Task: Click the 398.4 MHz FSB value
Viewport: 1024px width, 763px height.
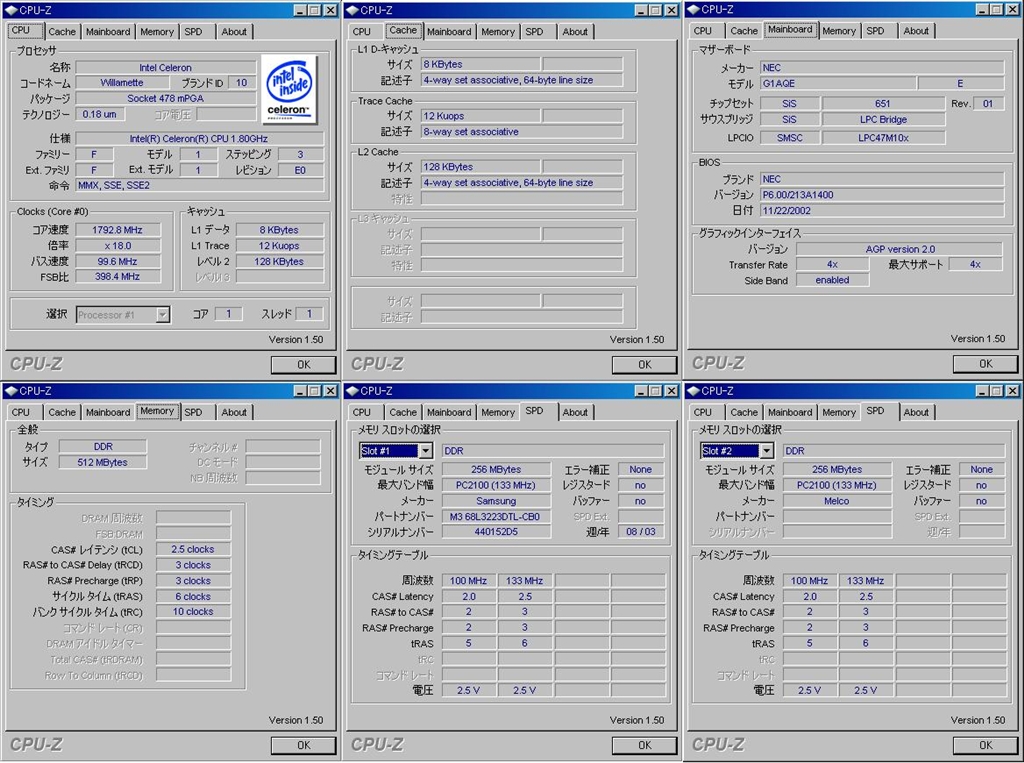Action: 118,276
